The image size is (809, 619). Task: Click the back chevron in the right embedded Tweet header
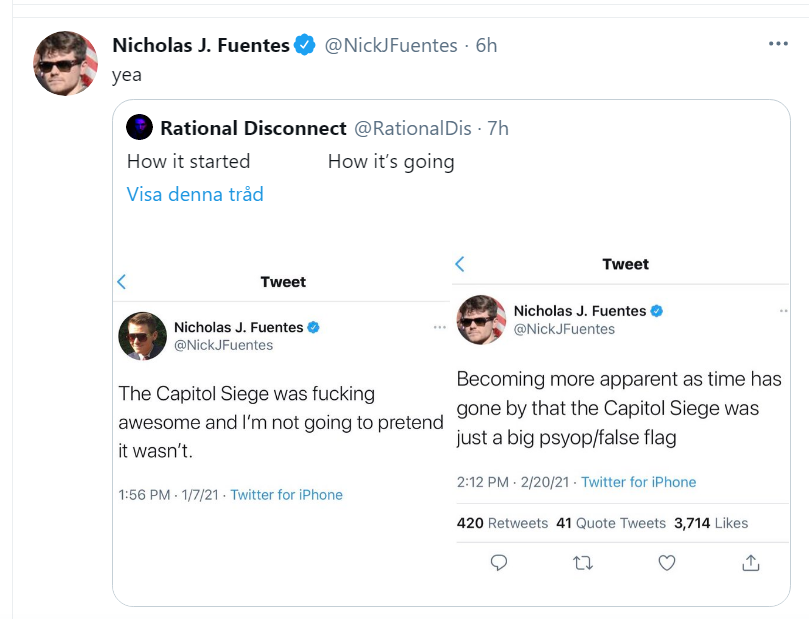click(460, 264)
